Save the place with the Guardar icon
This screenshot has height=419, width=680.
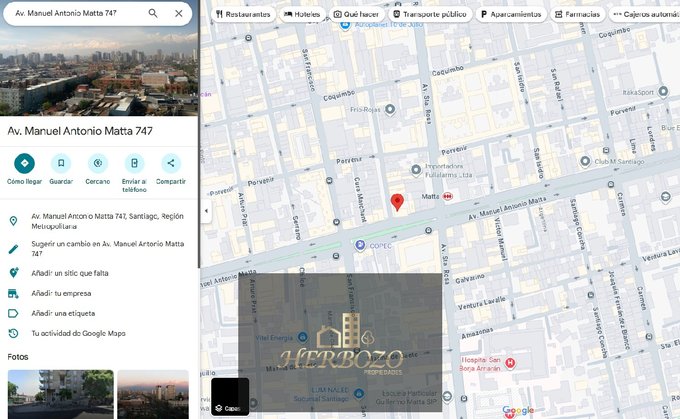tap(61, 163)
